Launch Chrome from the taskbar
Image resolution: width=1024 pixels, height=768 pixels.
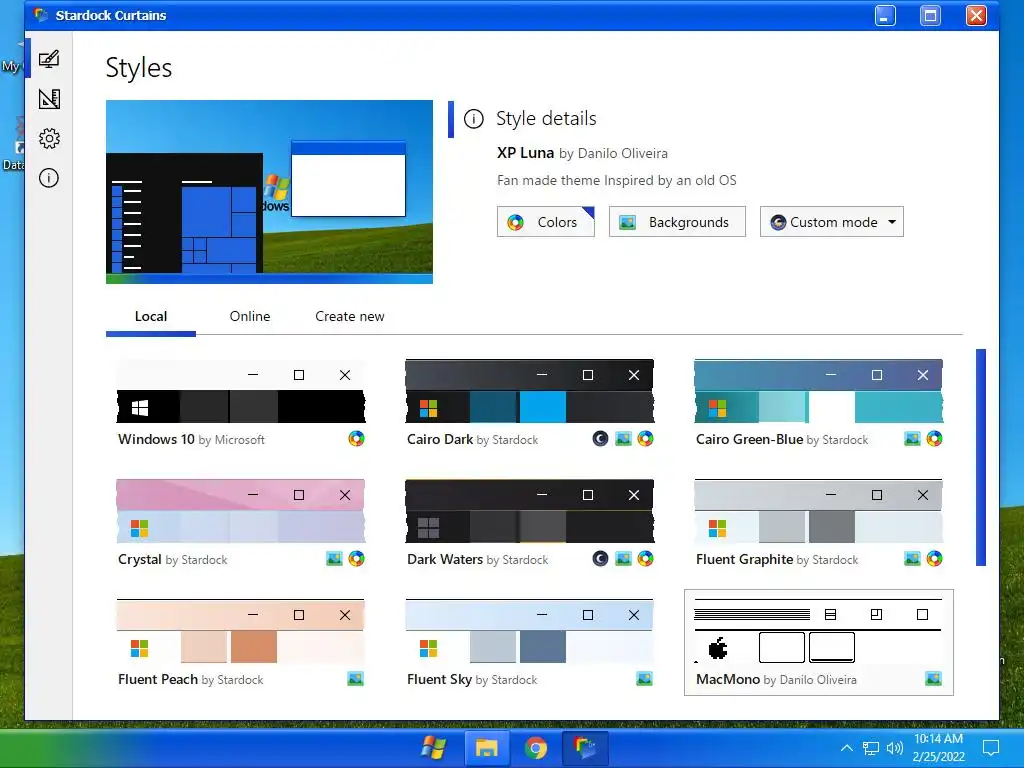point(536,748)
